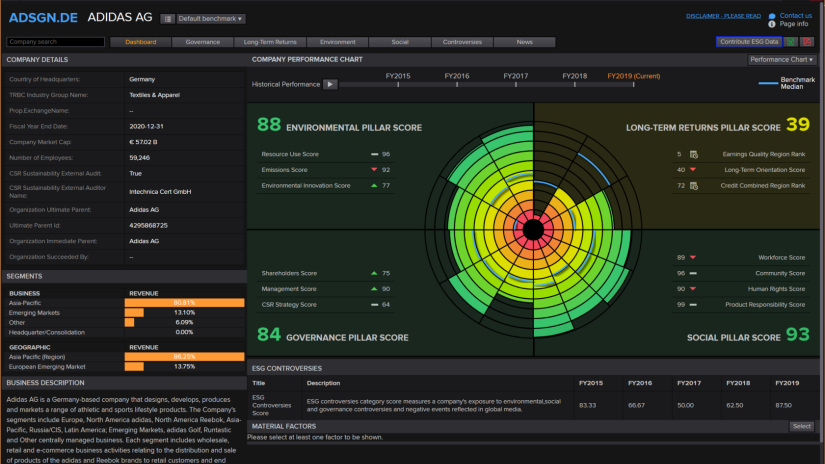
Task: Click the Ultimate Parent Id 4295868725
Action: pos(148,226)
